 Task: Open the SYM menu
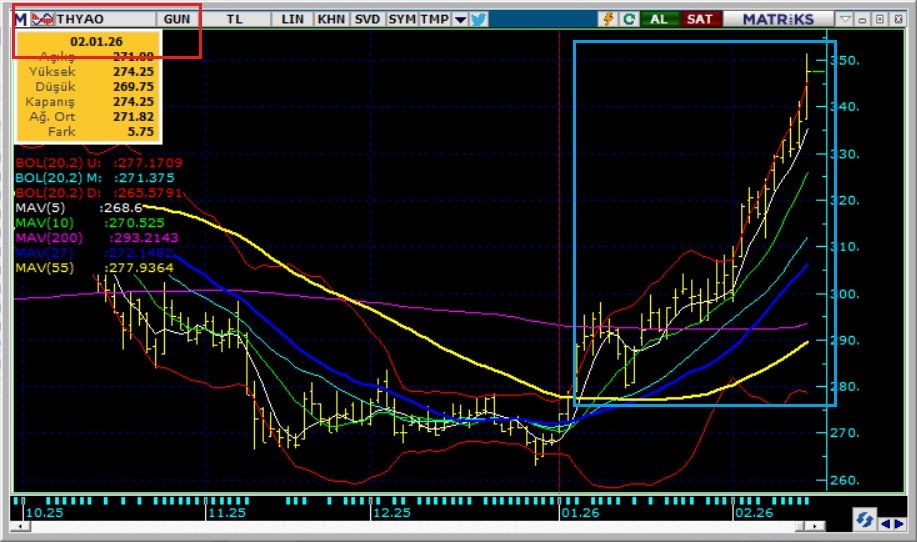pyautogui.click(x=402, y=19)
